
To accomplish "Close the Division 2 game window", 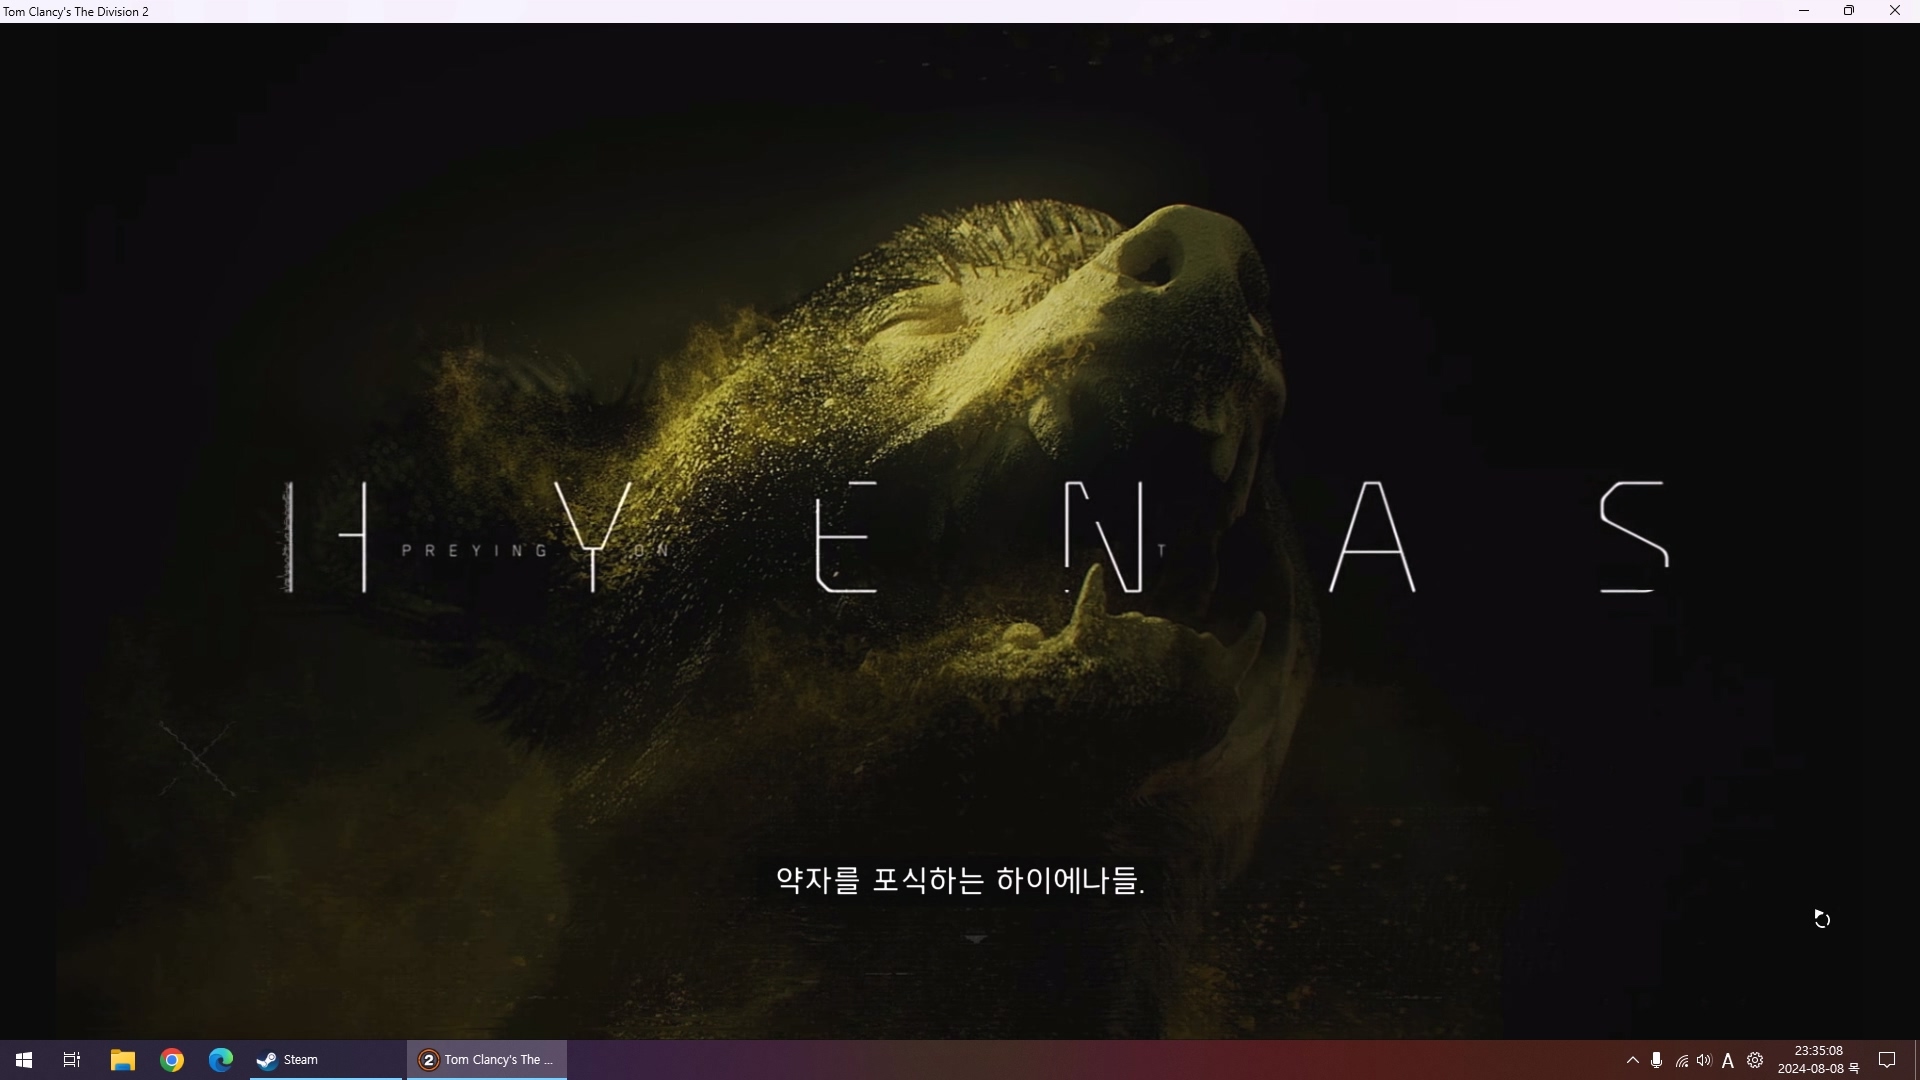I will coord(1894,11).
